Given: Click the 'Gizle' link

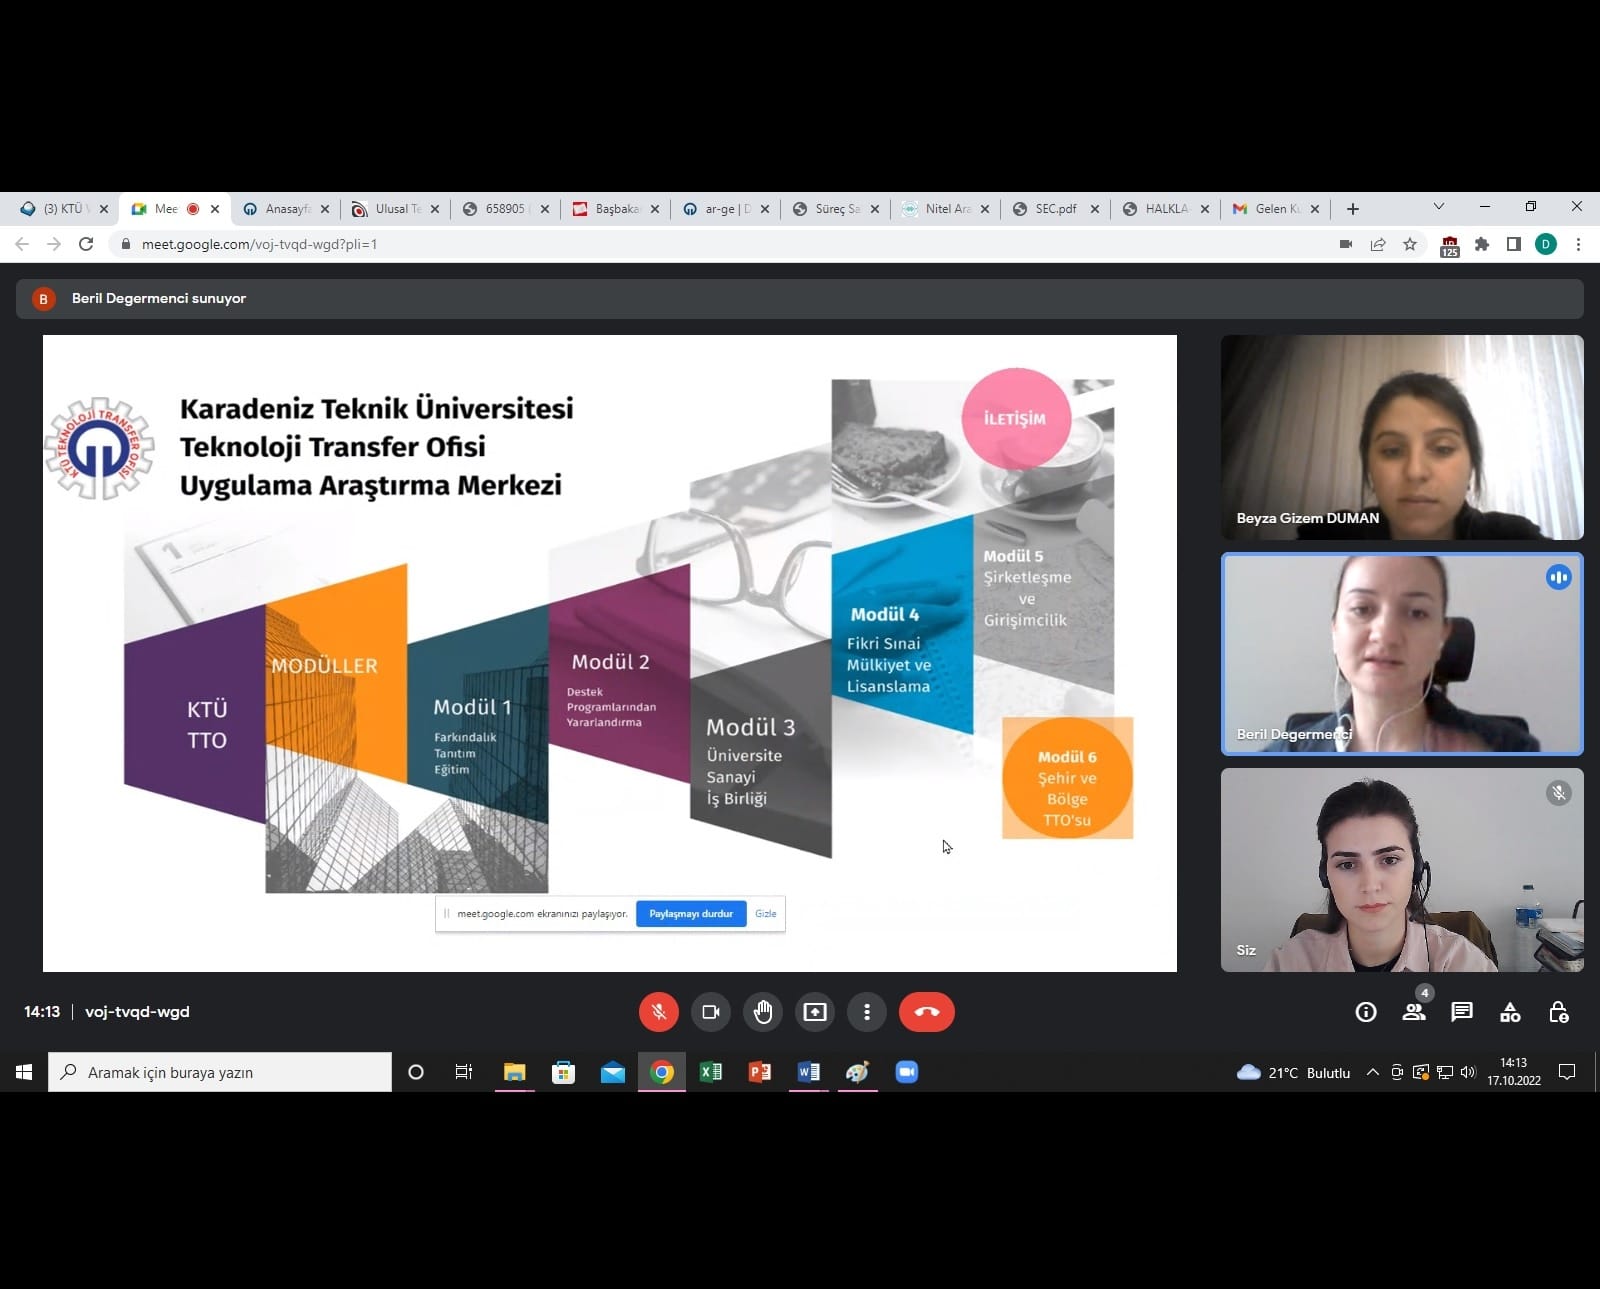Looking at the screenshot, I should tap(766, 914).
